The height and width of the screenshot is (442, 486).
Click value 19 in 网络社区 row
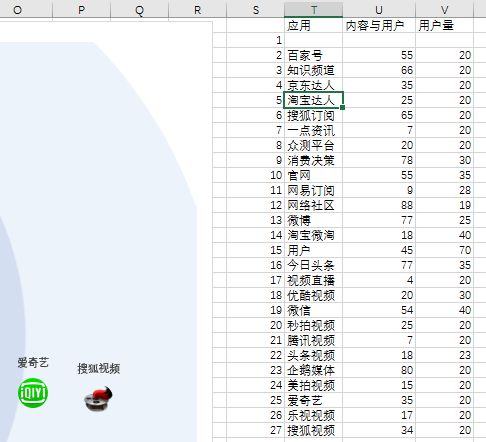tap(465, 205)
